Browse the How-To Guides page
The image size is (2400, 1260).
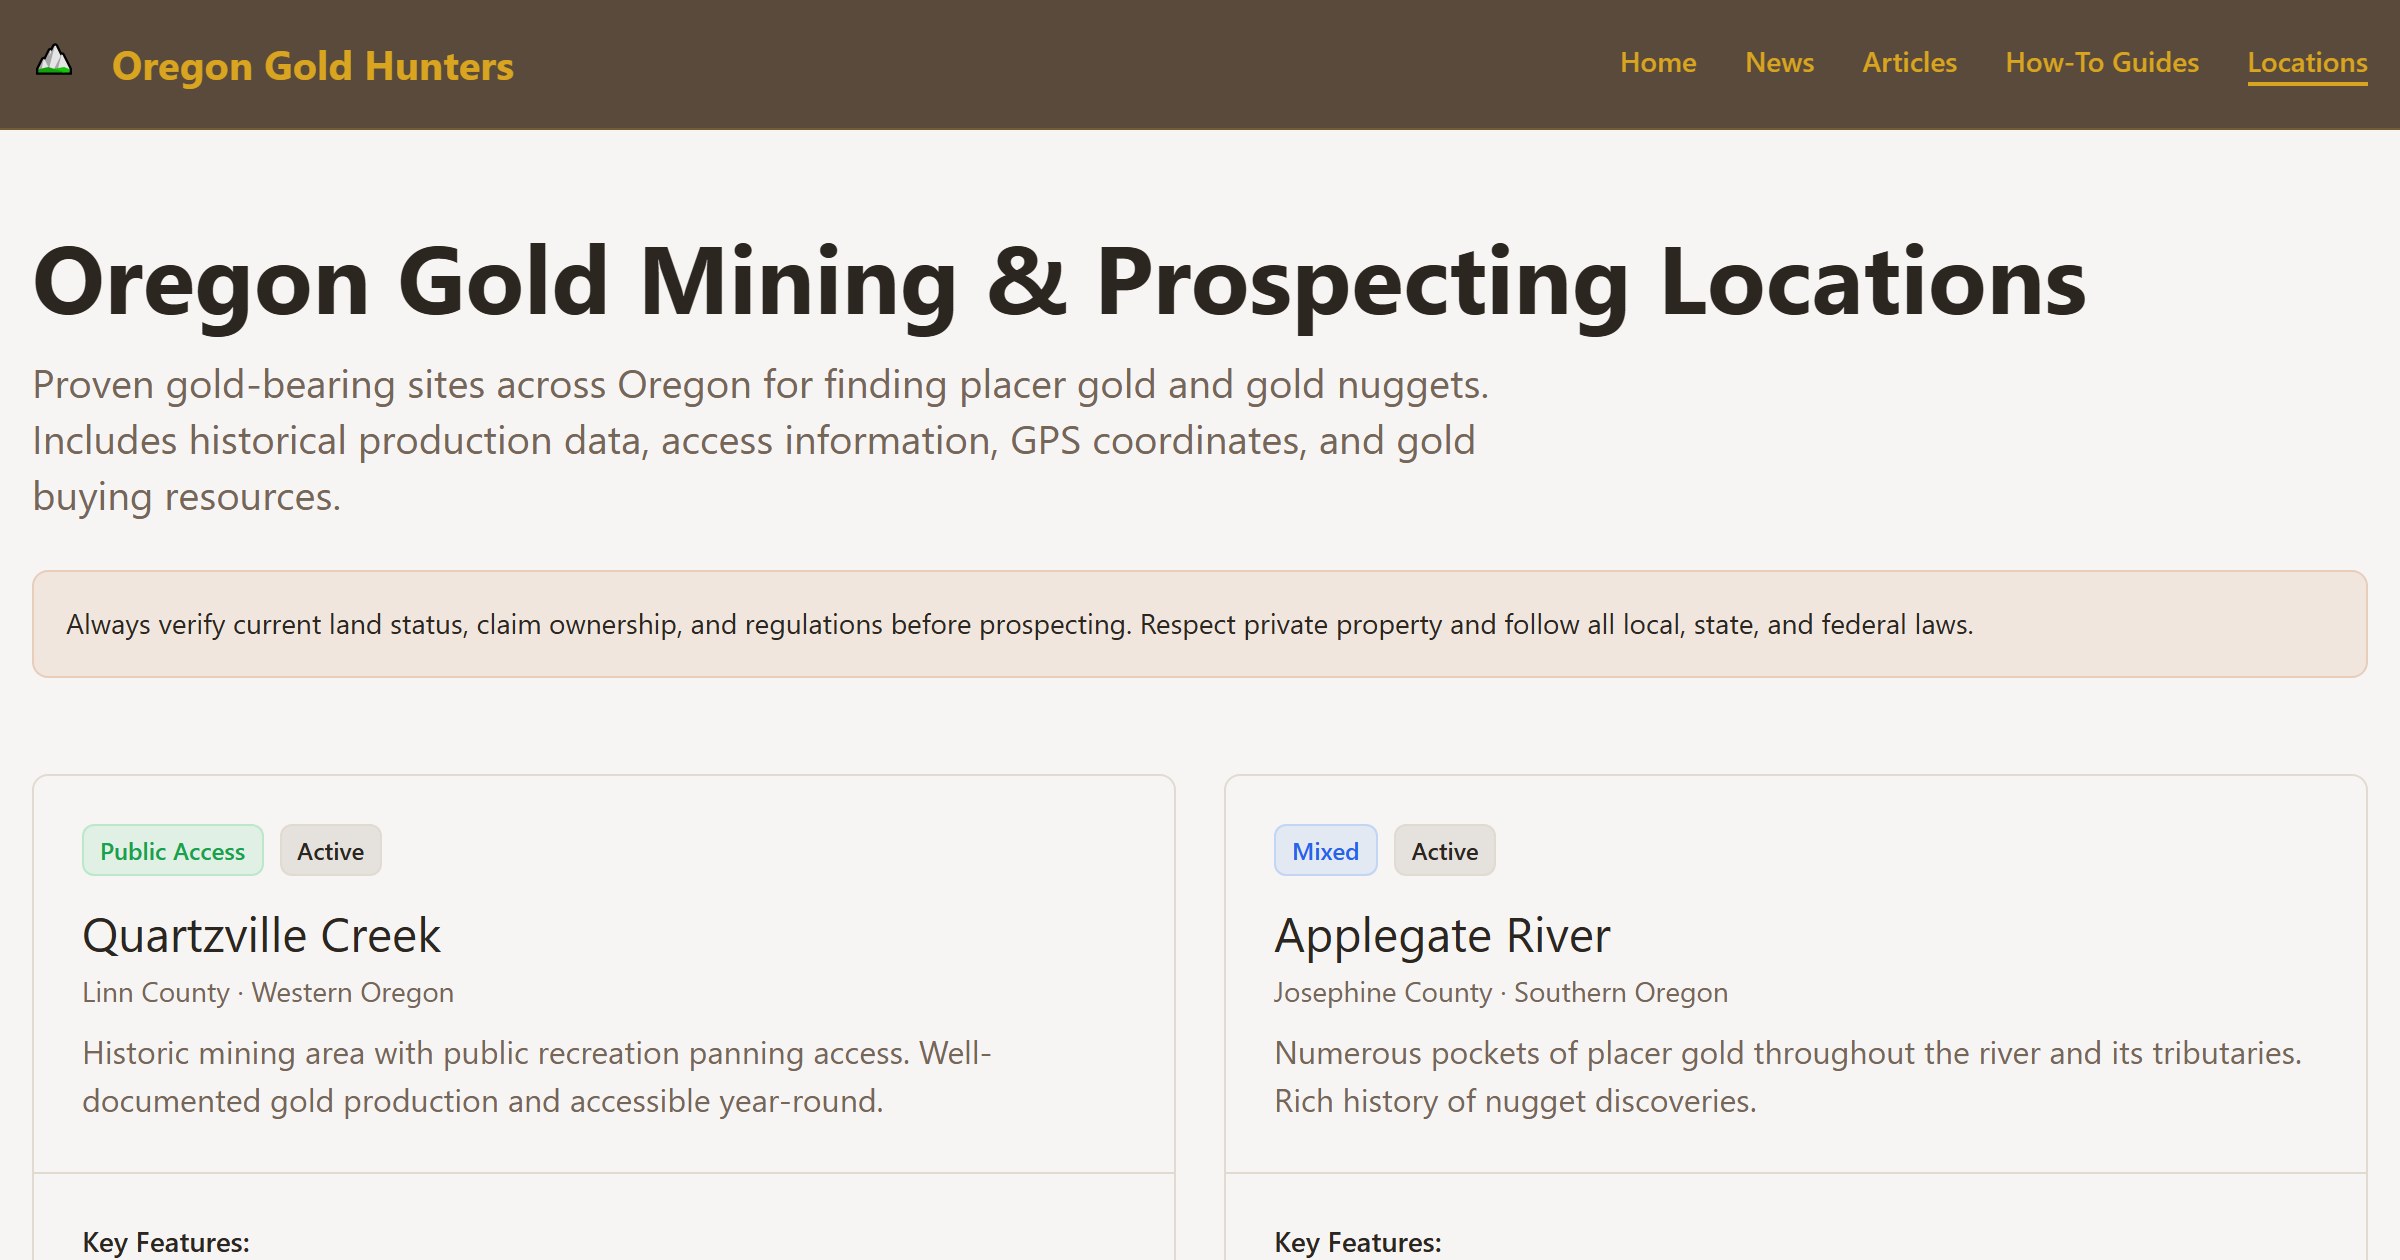click(2102, 63)
